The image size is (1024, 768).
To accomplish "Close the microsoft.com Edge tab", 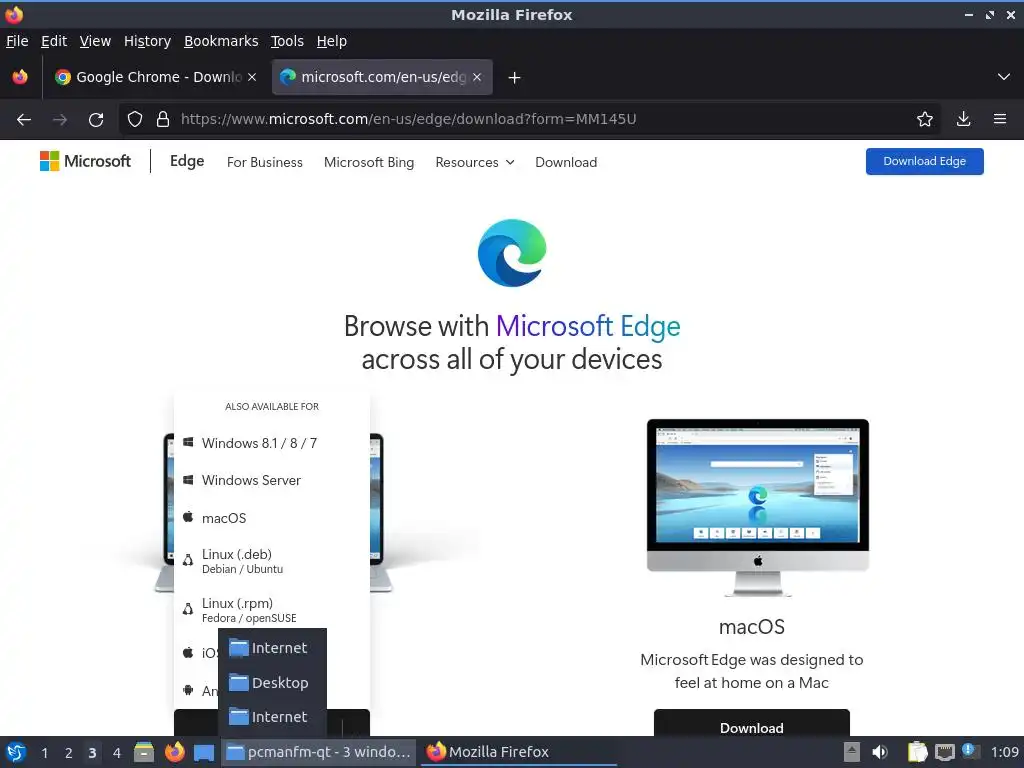I will point(477,77).
